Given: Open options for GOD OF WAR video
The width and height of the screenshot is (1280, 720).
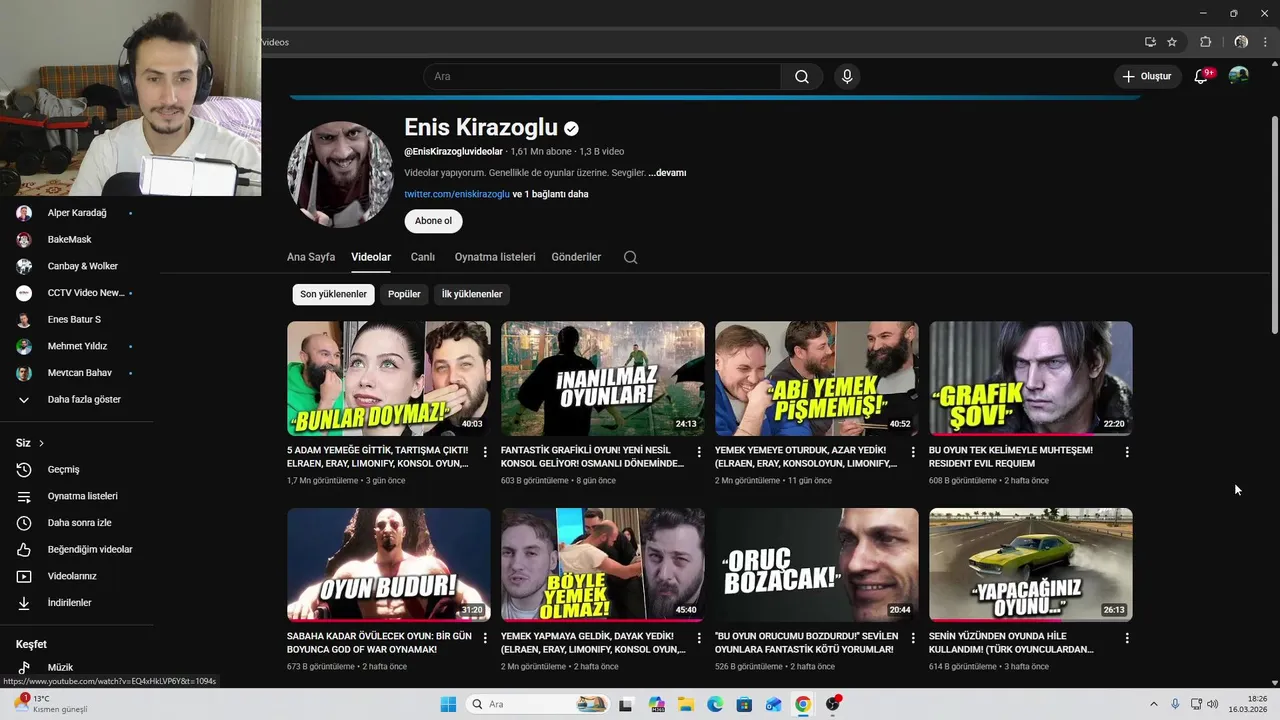Looking at the screenshot, I should [x=485, y=638].
